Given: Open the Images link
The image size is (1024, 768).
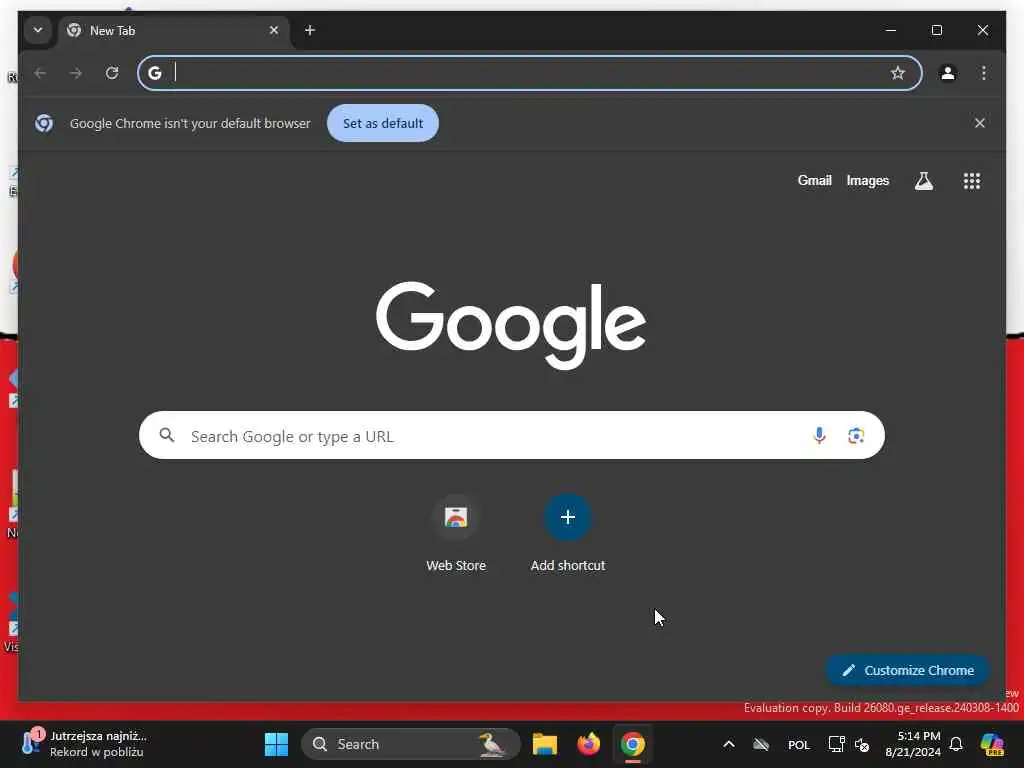Looking at the screenshot, I should click(x=867, y=180).
